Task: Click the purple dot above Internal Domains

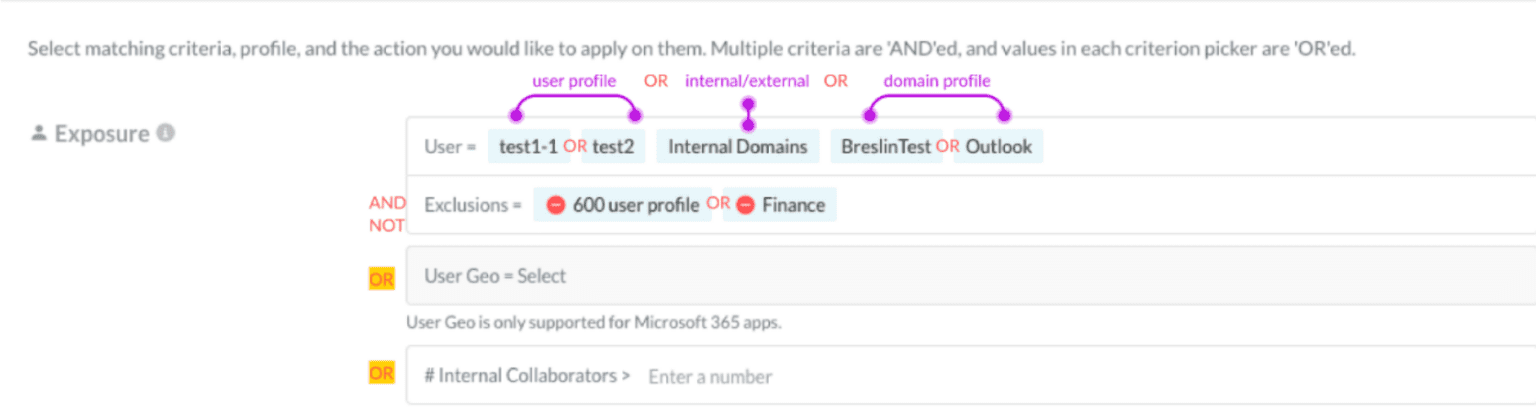Action: point(747,104)
